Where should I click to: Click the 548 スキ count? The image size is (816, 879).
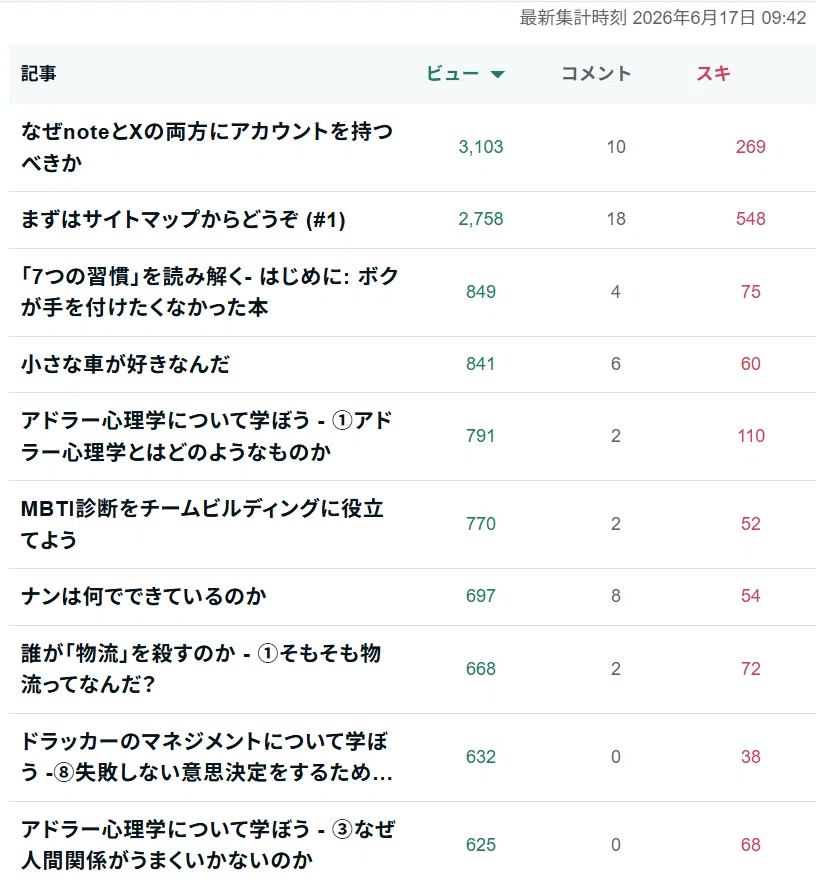750,219
